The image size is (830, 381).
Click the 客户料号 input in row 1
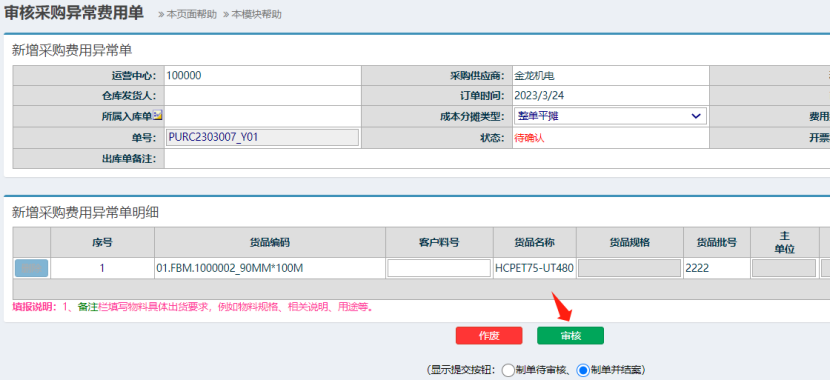(x=439, y=268)
